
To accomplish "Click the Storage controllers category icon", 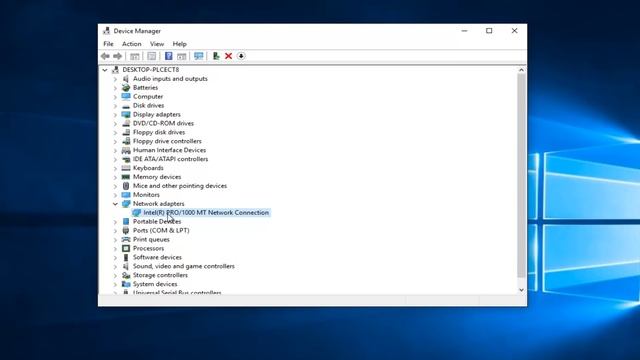I will pos(126,275).
